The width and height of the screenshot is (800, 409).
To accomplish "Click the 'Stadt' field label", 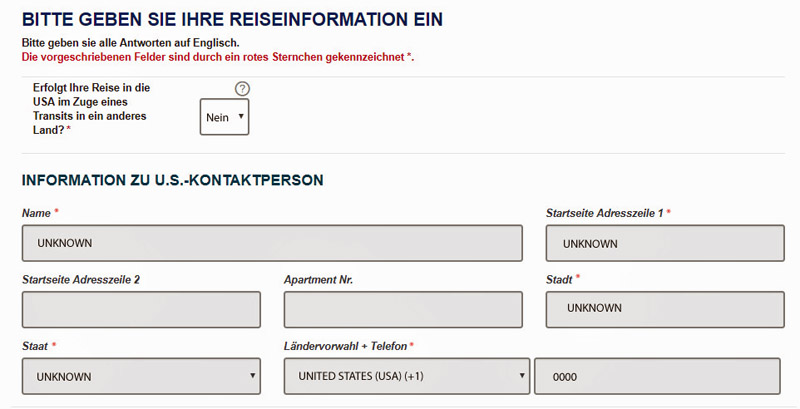I will click(559, 279).
